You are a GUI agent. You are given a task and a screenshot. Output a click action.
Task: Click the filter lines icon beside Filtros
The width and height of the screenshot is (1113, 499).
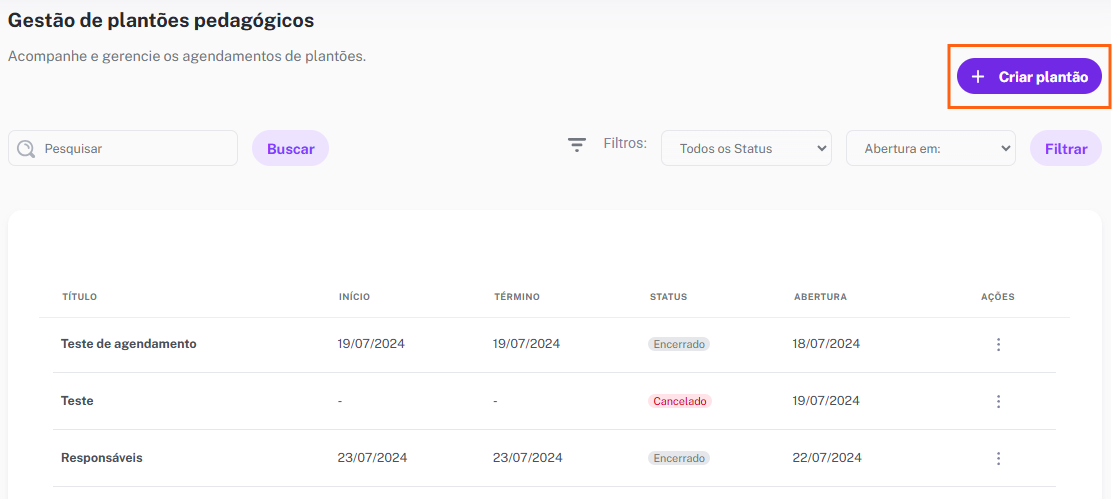[577, 146]
